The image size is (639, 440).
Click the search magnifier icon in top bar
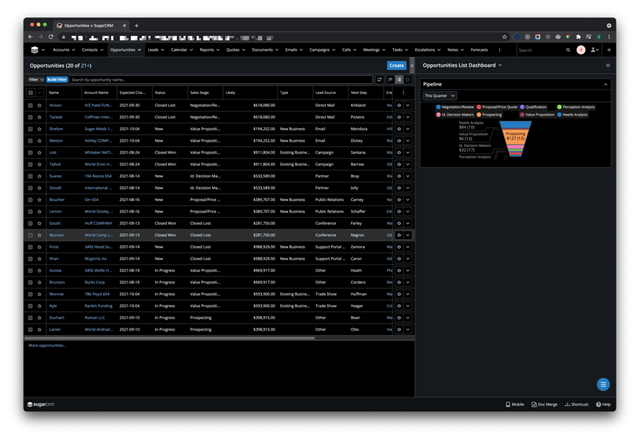coord(568,50)
